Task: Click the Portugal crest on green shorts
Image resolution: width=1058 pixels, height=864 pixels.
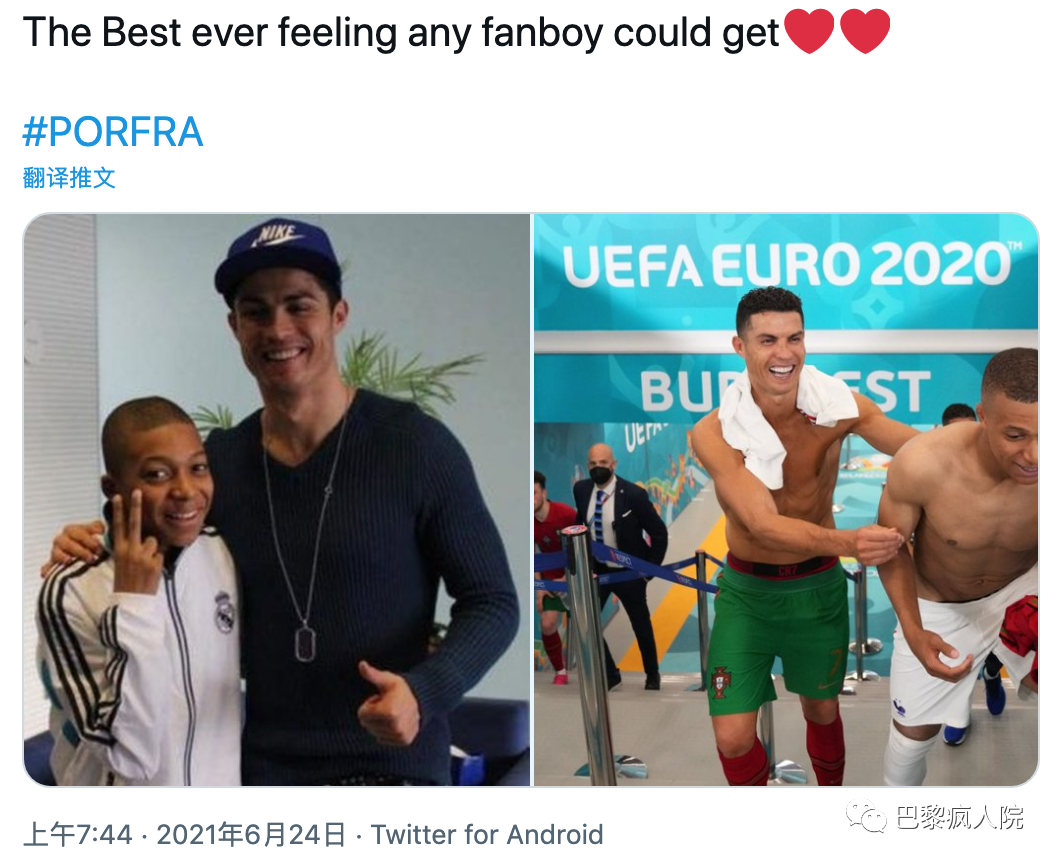Action: (720, 683)
